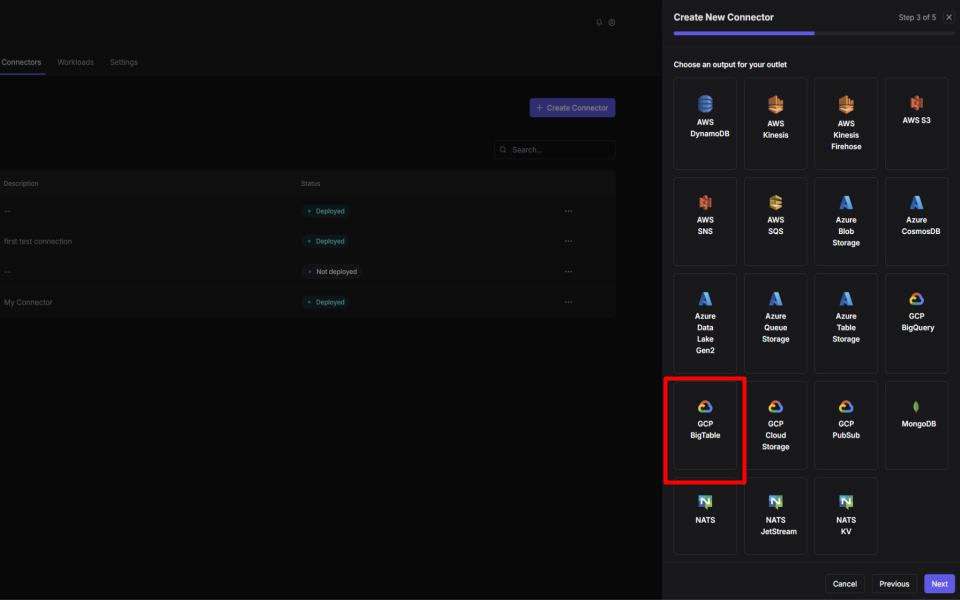Screen dimensions: 960x600
Task: Pick GCP PubSub as the output
Action: pos(846,426)
